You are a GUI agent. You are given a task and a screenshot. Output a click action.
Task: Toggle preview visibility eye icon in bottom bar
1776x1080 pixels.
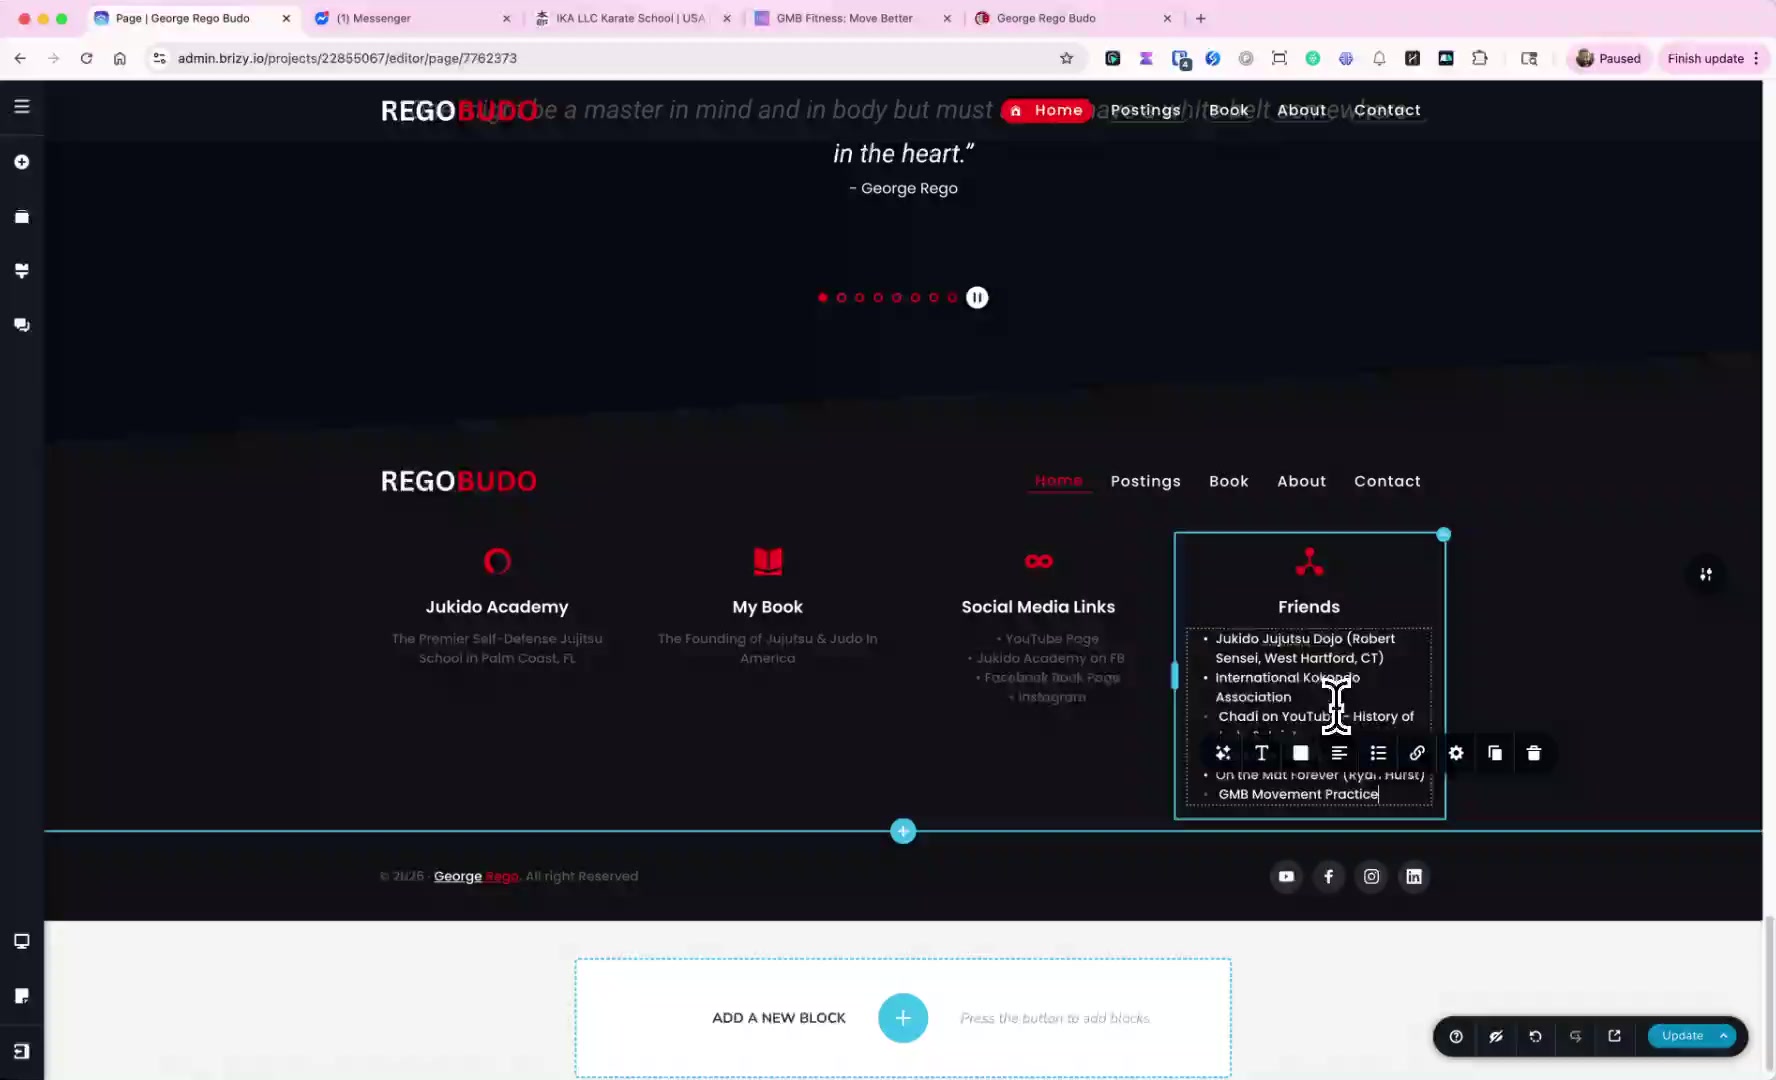pos(1496,1036)
